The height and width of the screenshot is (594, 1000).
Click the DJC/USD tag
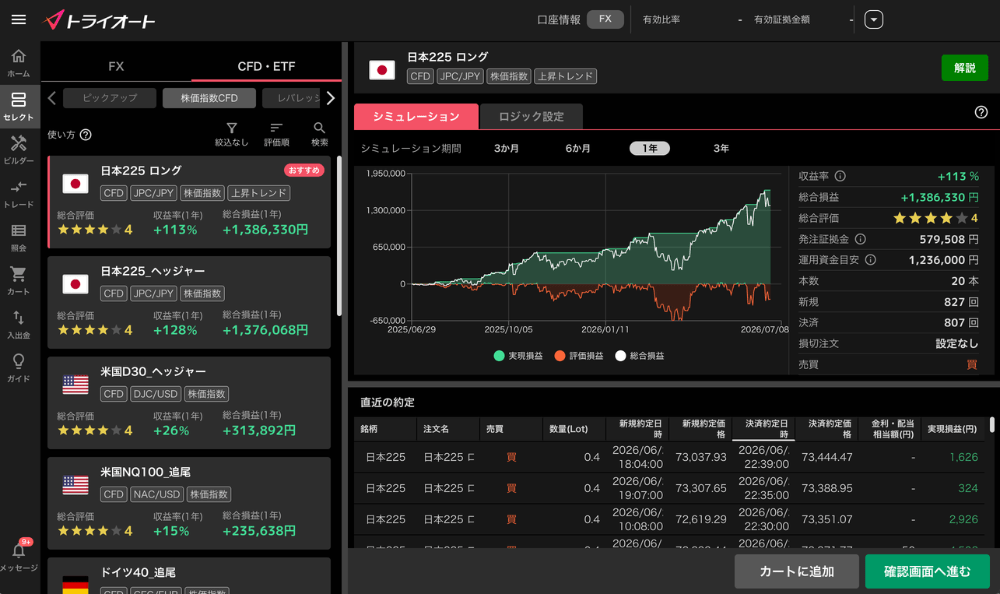point(156,394)
